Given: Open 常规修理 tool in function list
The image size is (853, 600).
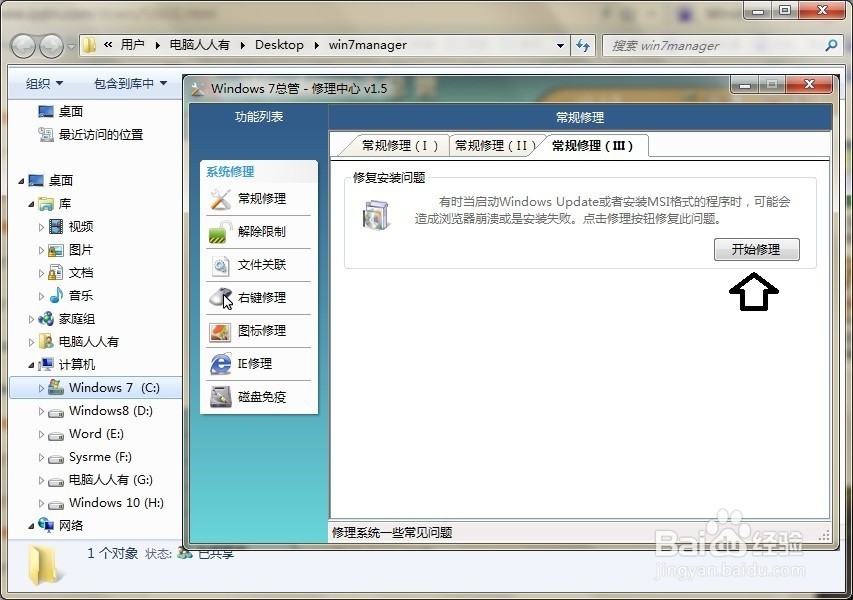Looking at the screenshot, I should pyautogui.click(x=259, y=199).
